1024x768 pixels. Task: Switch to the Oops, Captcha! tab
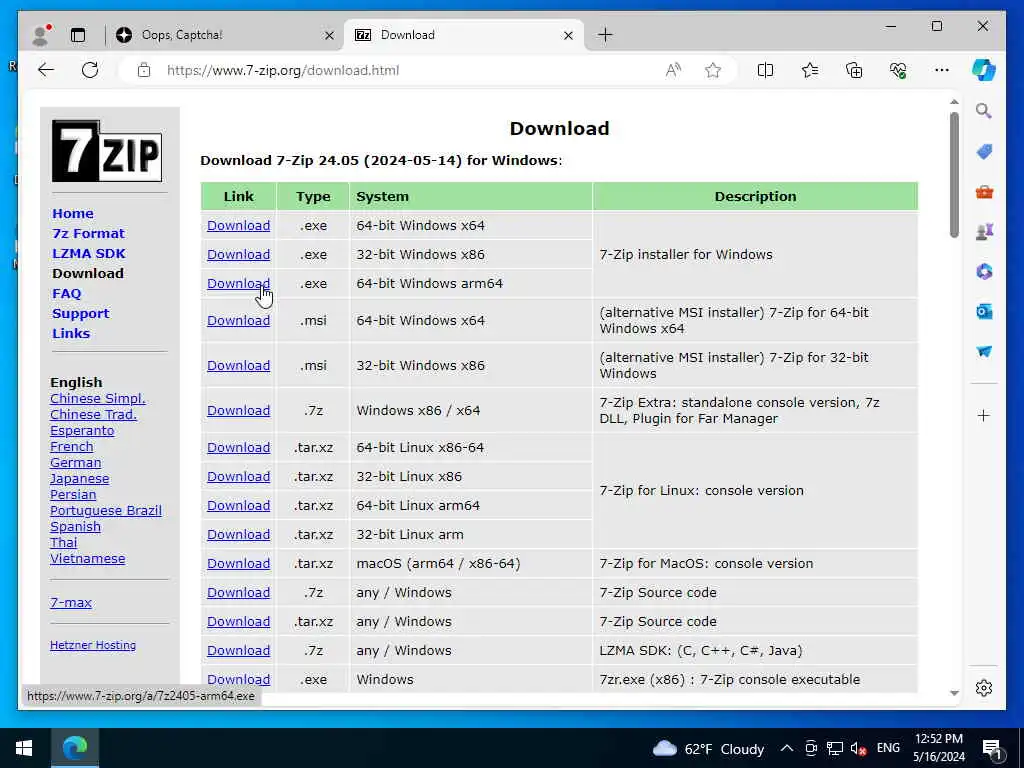click(225, 35)
